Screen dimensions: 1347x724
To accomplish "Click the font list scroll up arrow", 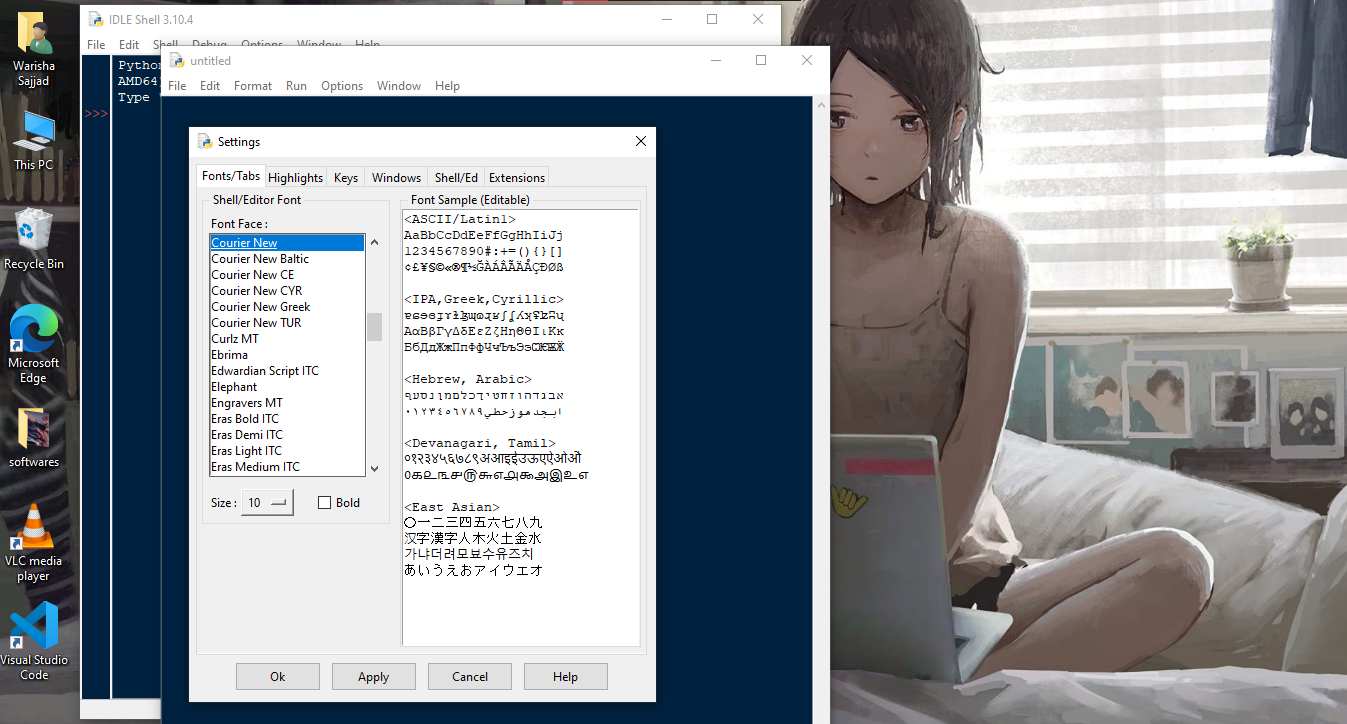I will coord(375,242).
